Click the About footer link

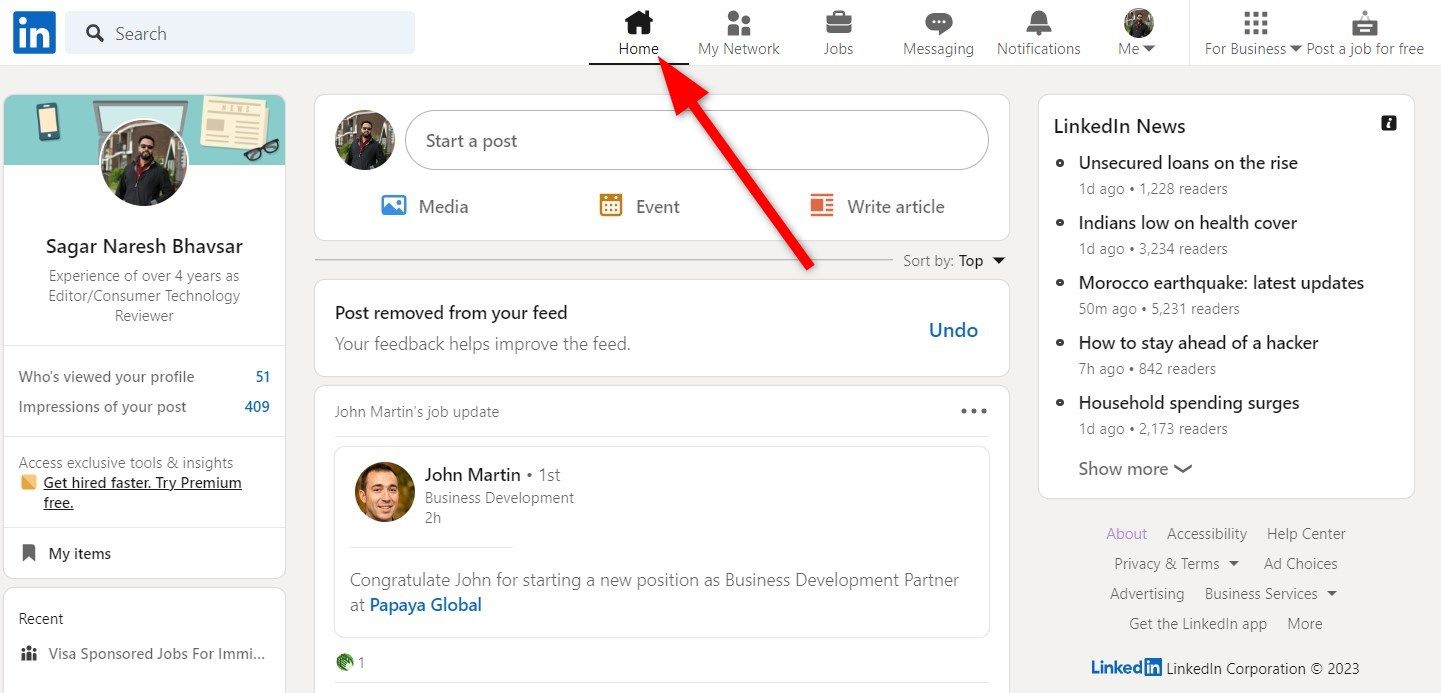tap(1126, 534)
